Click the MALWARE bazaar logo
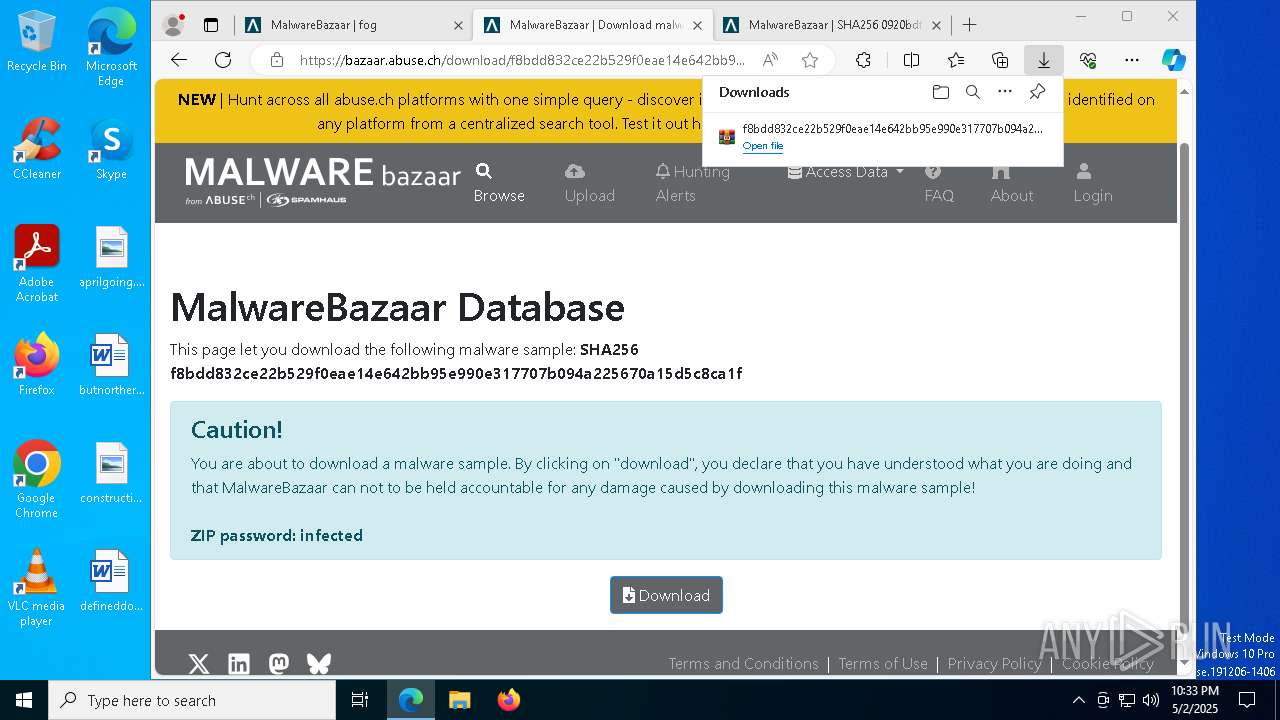This screenshot has width=1280, height=720. pyautogui.click(x=322, y=183)
